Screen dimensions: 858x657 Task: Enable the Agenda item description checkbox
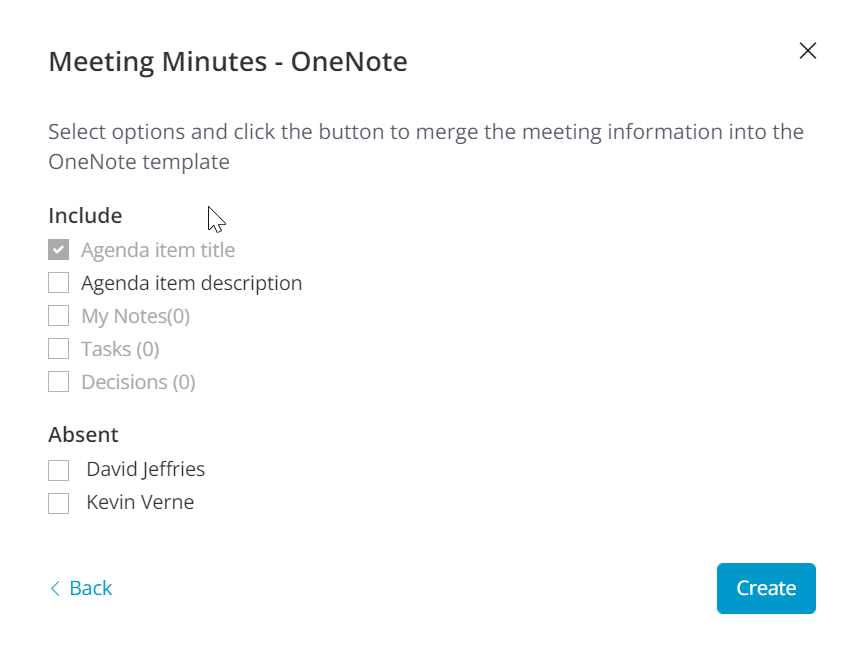[58, 283]
